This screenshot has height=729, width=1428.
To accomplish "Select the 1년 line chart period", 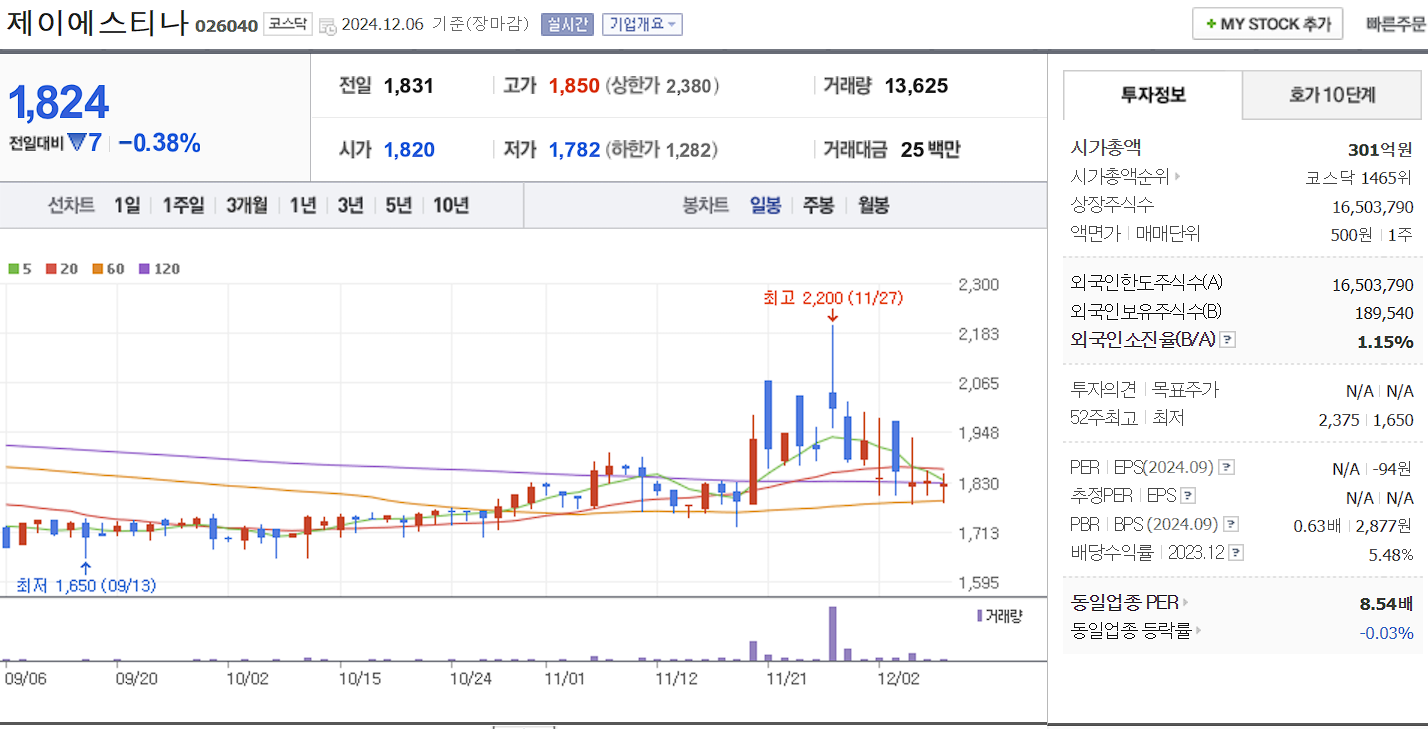I will [303, 206].
